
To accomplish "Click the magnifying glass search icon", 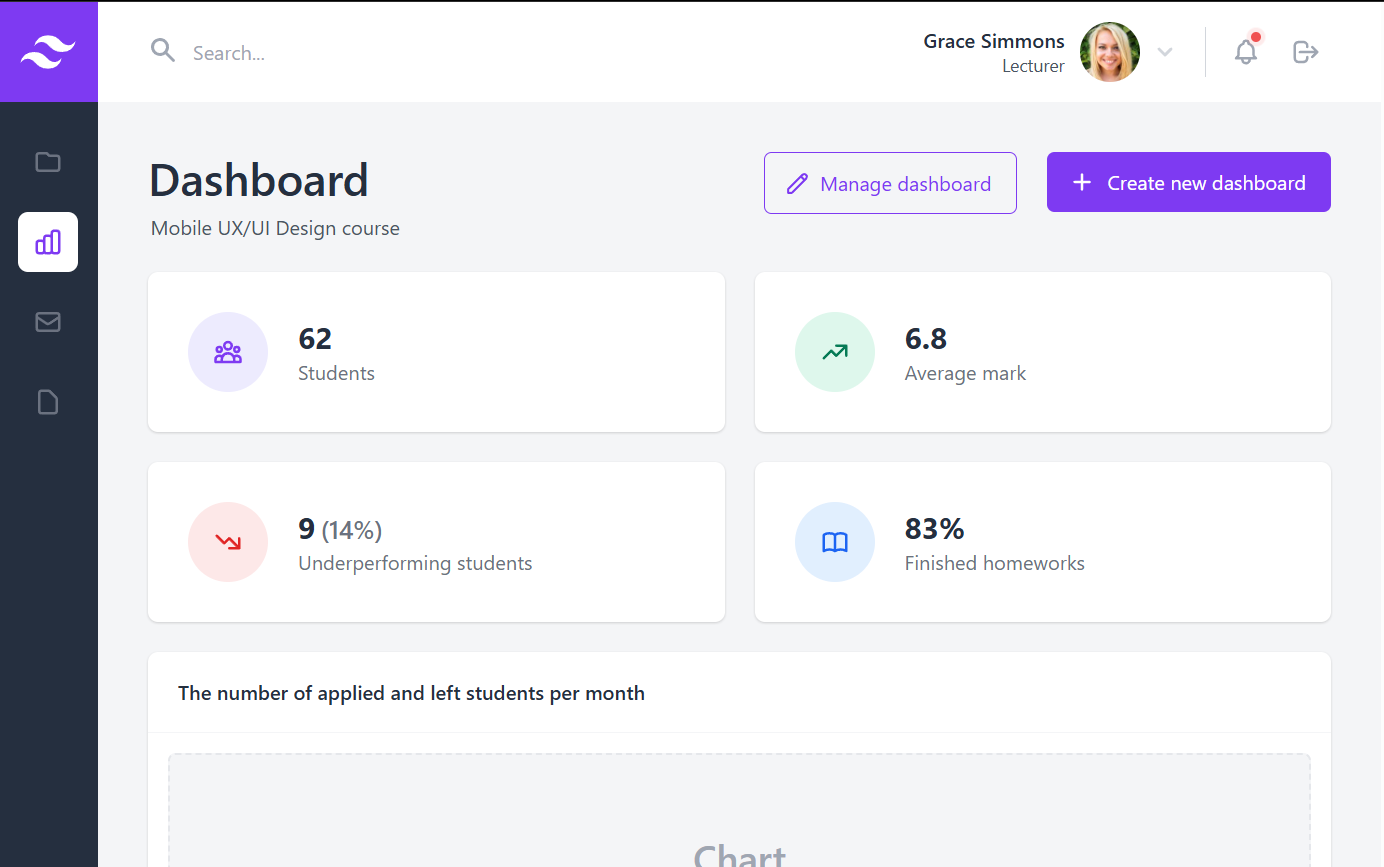I will [x=163, y=51].
